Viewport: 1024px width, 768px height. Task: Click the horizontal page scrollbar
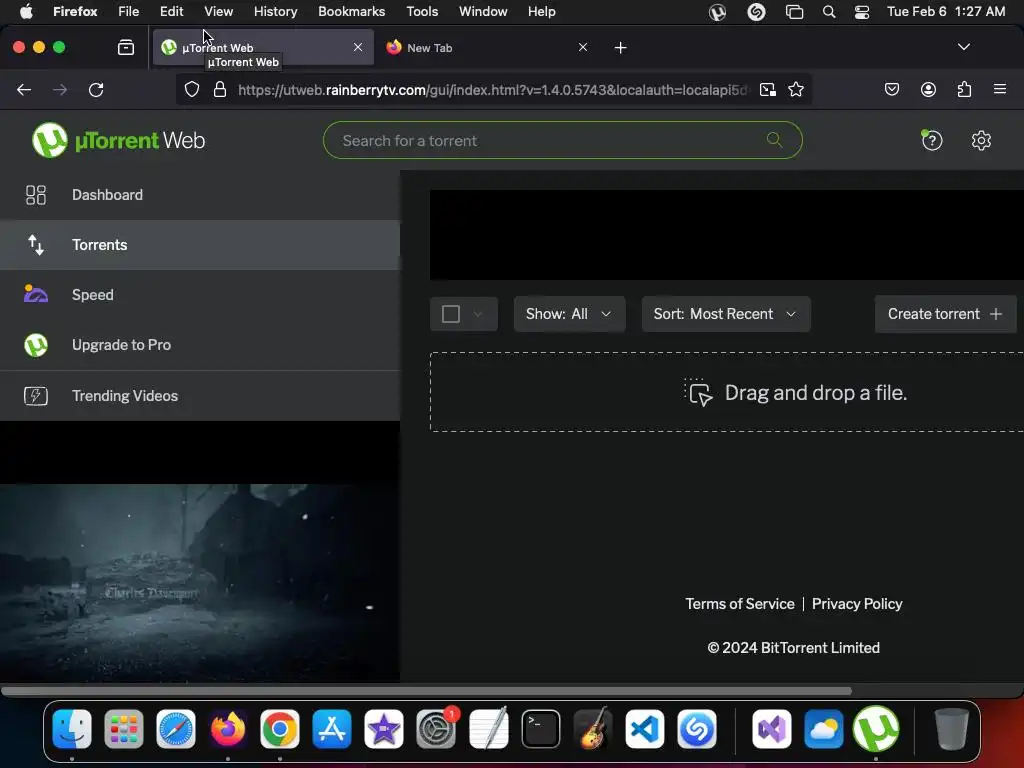pyautogui.click(x=426, y=691)
